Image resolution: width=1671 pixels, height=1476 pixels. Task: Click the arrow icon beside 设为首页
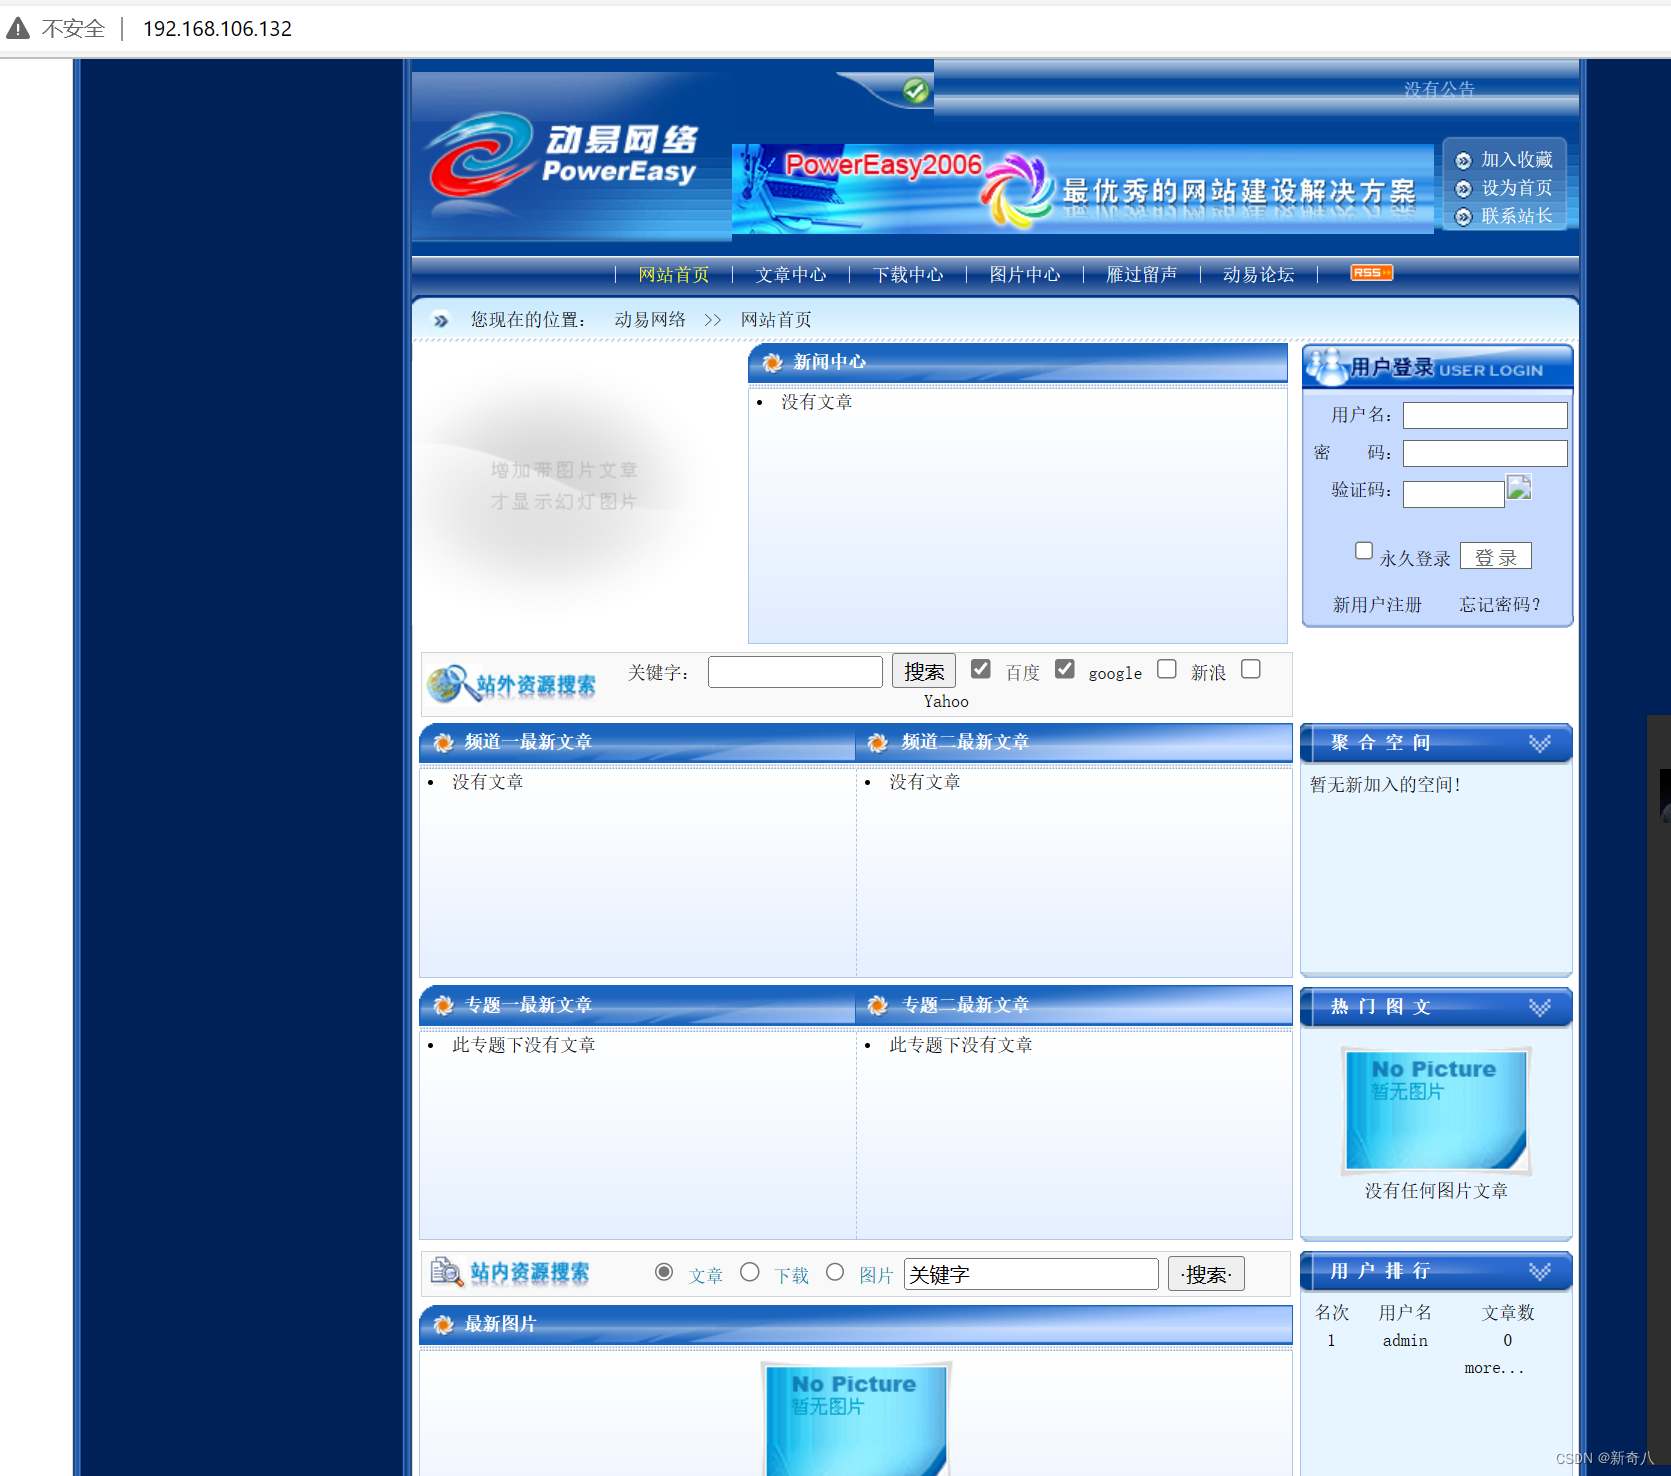pos(1463,188)
